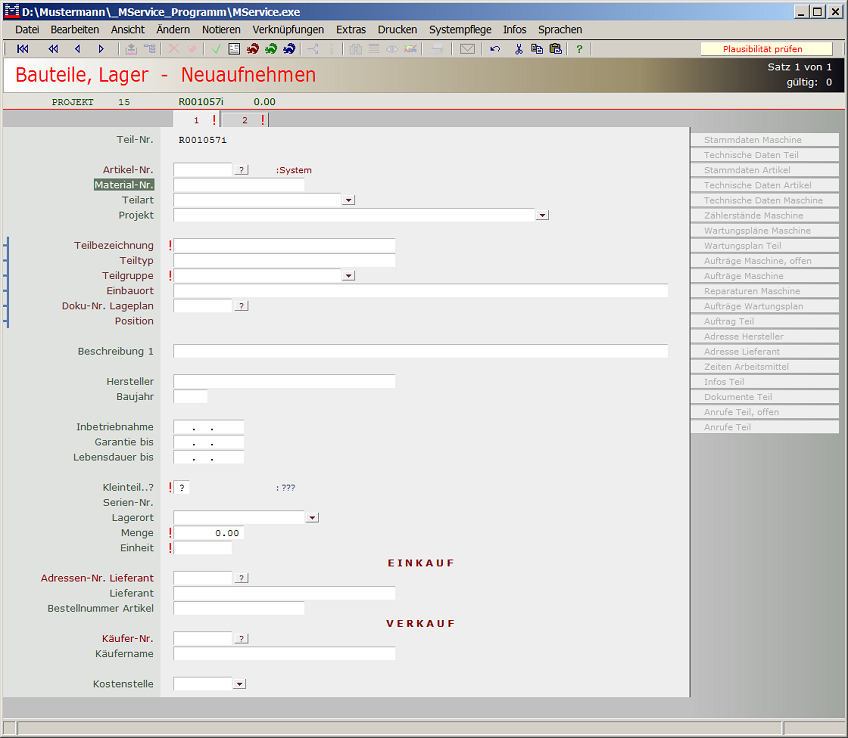Go to next record with right arrow
The width and height of the screenshot is (848, 738).
[101, 49]
